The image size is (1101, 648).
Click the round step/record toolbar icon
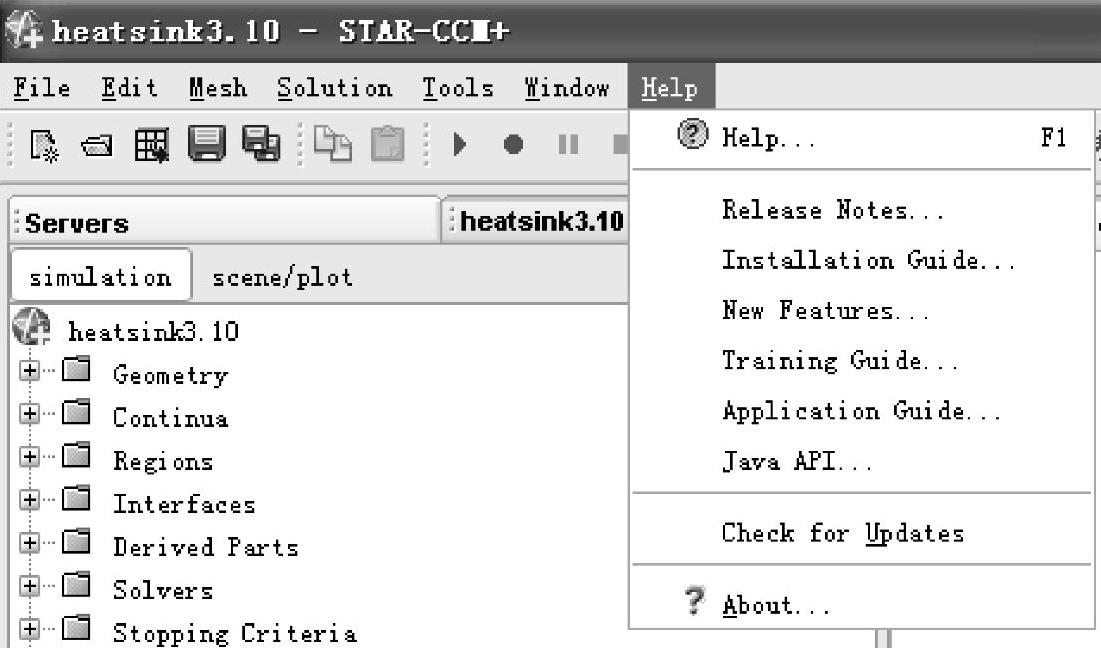(513, 145)
